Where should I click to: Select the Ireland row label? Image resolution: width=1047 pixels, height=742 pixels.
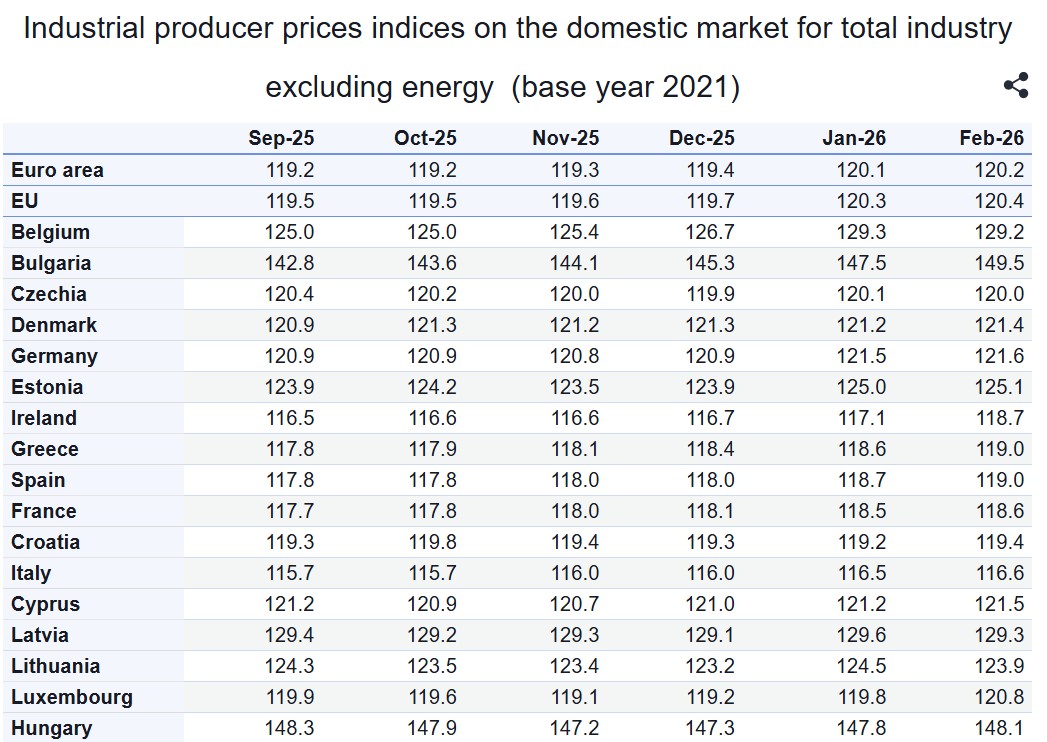[44, 418]
